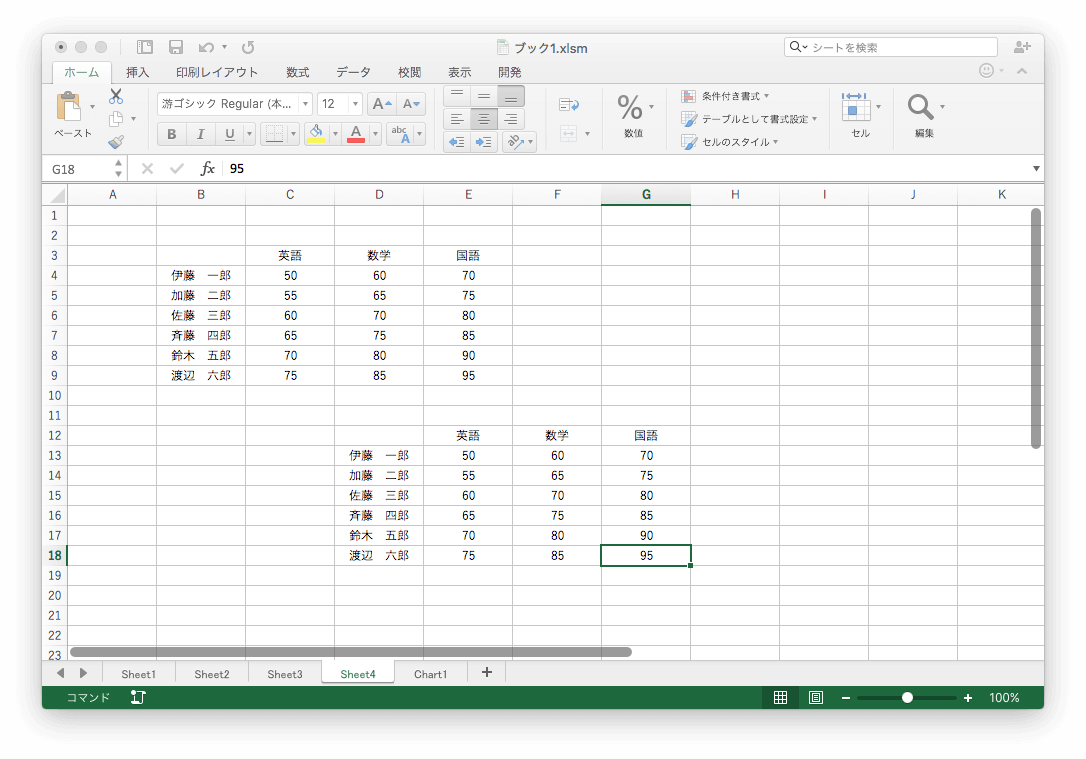The width and height of the screenshot is (1086, 759).
Task: Open the 数式 ribbon tab
Action: click(297, 72)
